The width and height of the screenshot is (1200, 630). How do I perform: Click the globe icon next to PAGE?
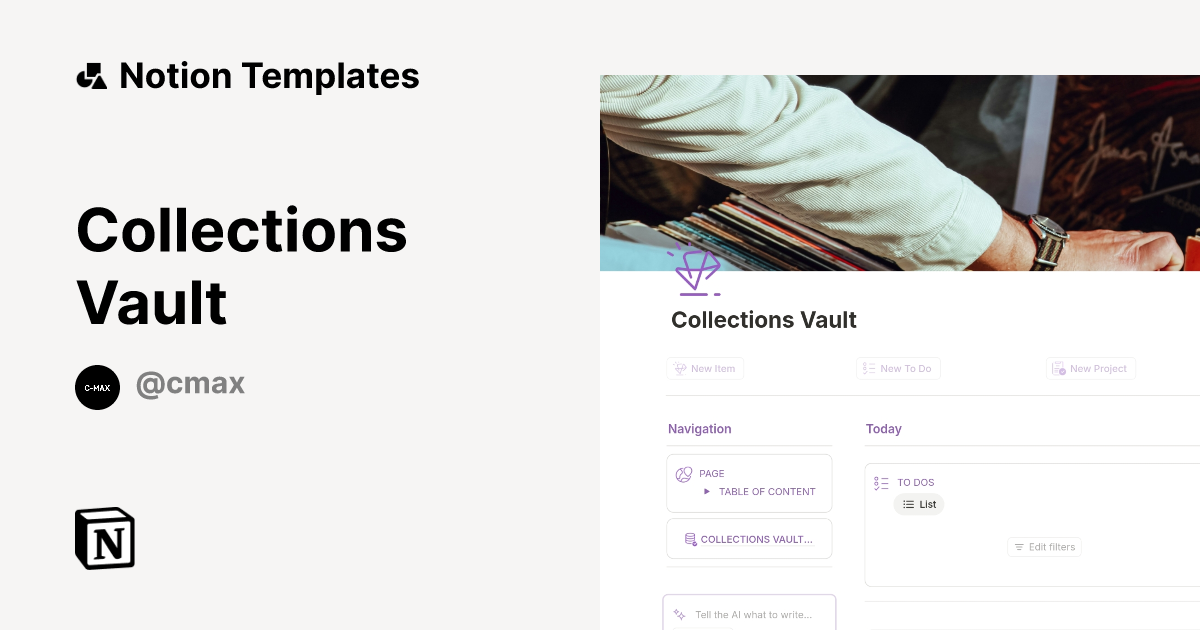point(685,473)
